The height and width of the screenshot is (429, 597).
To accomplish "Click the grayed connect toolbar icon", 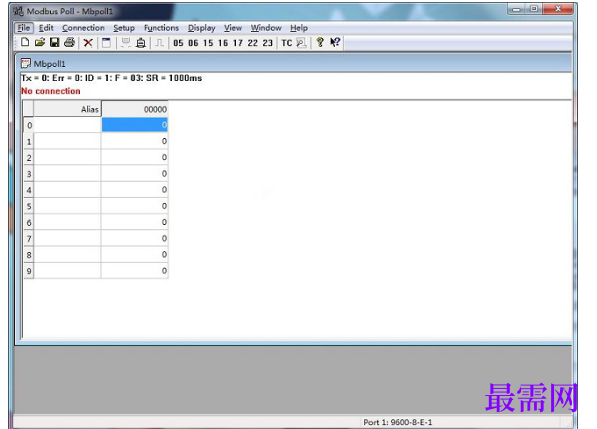I will pyautogui.click(x=126, y=43).
